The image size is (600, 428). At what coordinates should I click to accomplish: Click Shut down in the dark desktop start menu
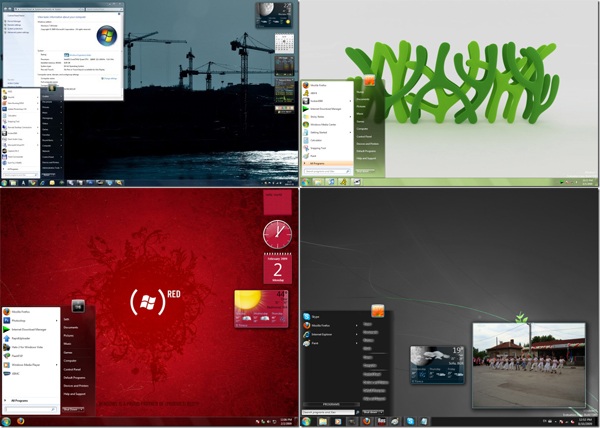click(370, 412)
